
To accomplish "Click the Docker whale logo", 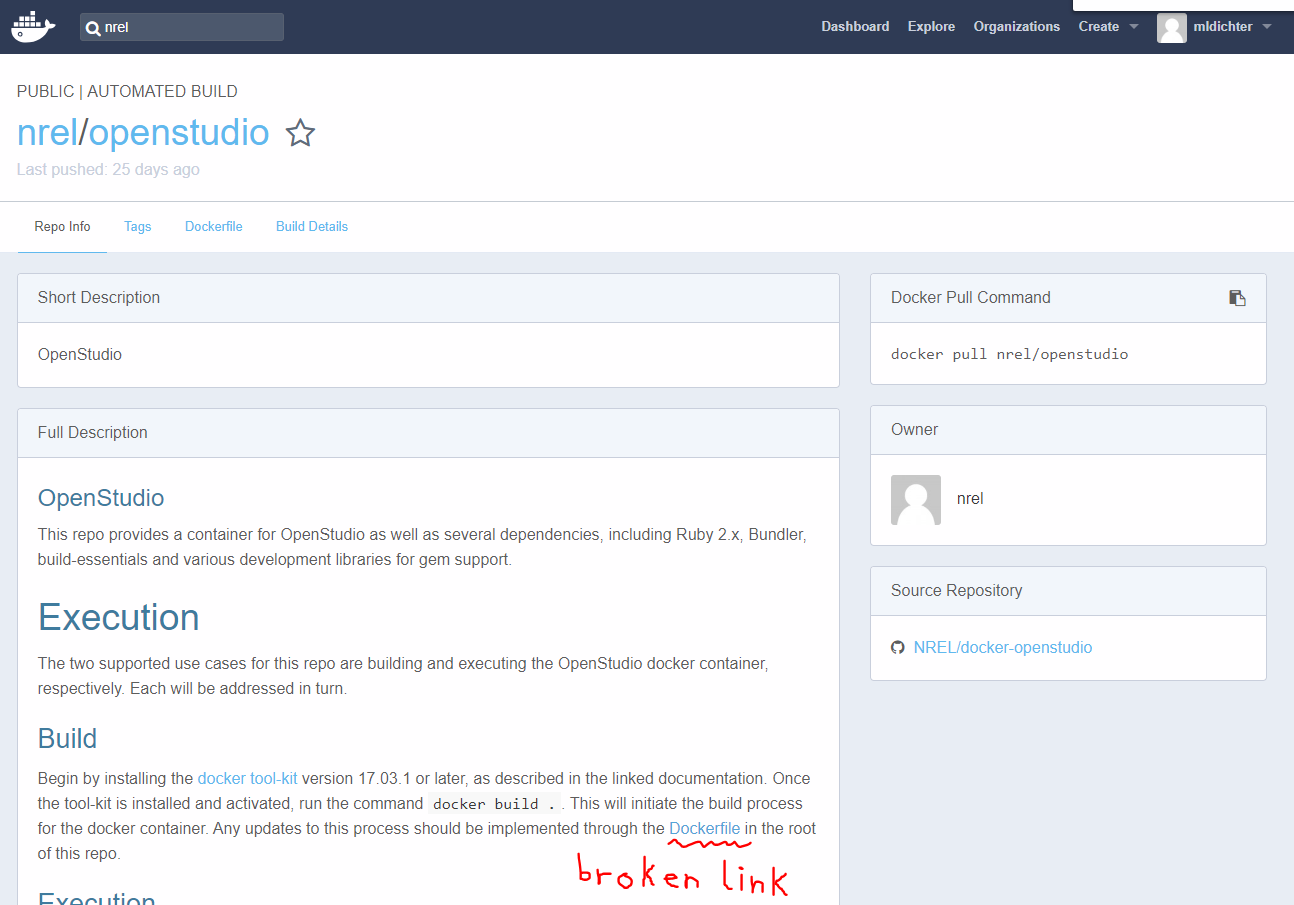I will (x=33, y=26).
